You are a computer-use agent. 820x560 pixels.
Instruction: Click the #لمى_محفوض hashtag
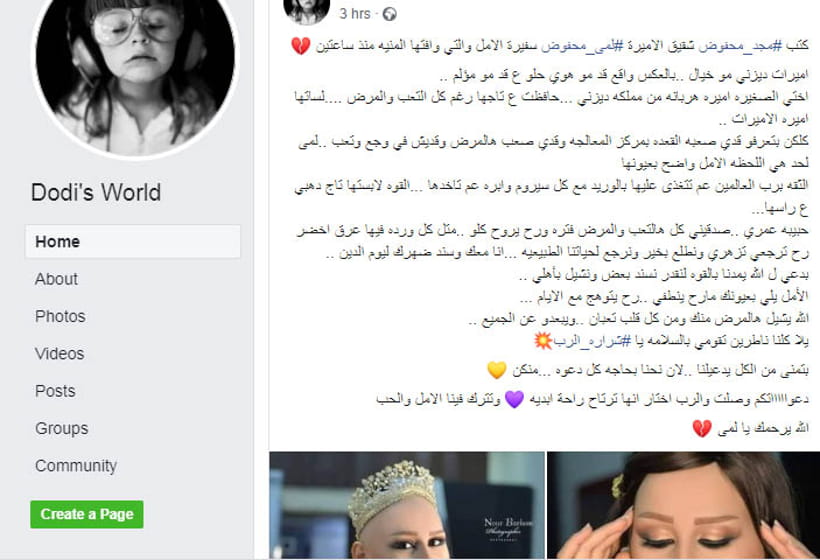point(582,46)
